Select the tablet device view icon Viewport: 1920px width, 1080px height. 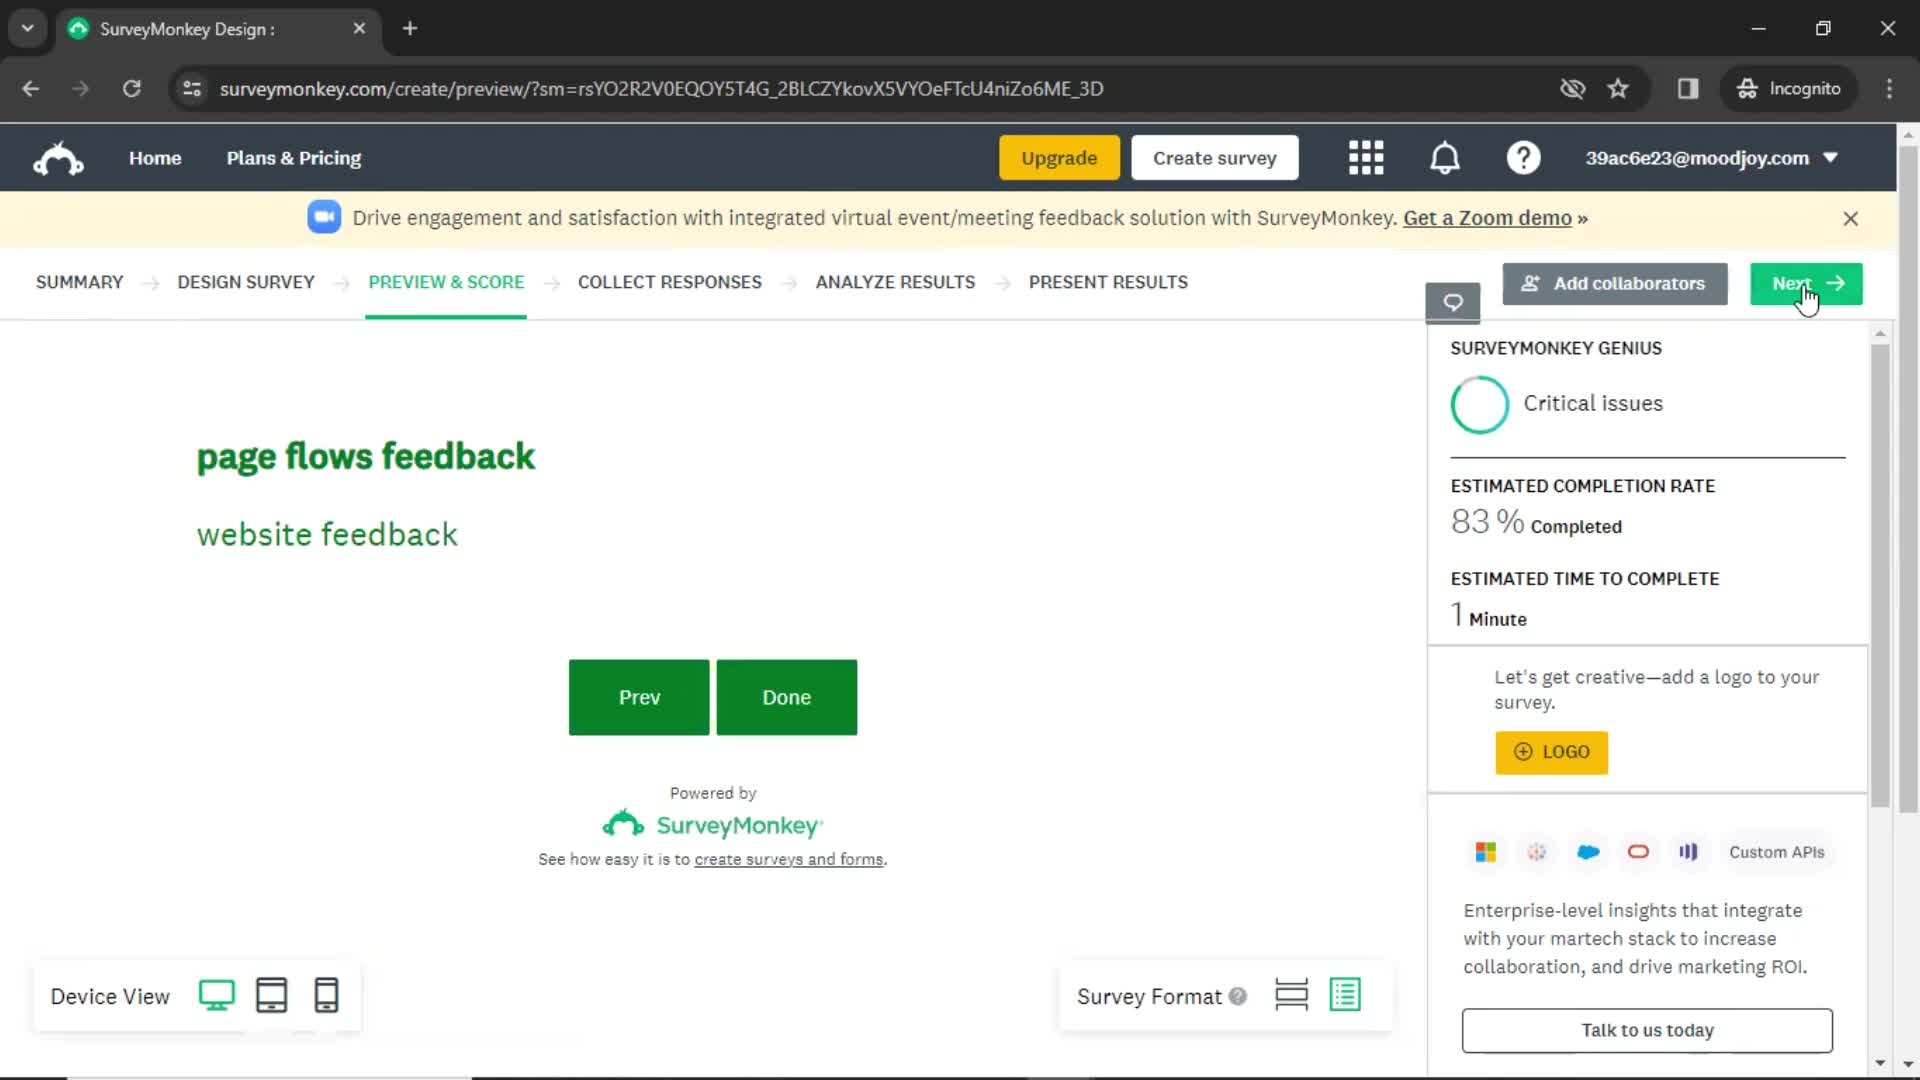[x=270, y=996]
